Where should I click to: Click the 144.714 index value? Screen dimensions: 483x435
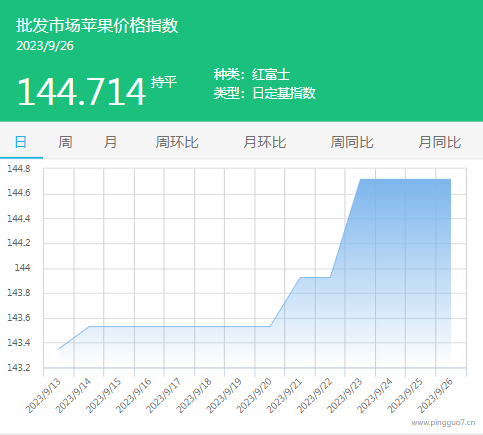(81, 91)
